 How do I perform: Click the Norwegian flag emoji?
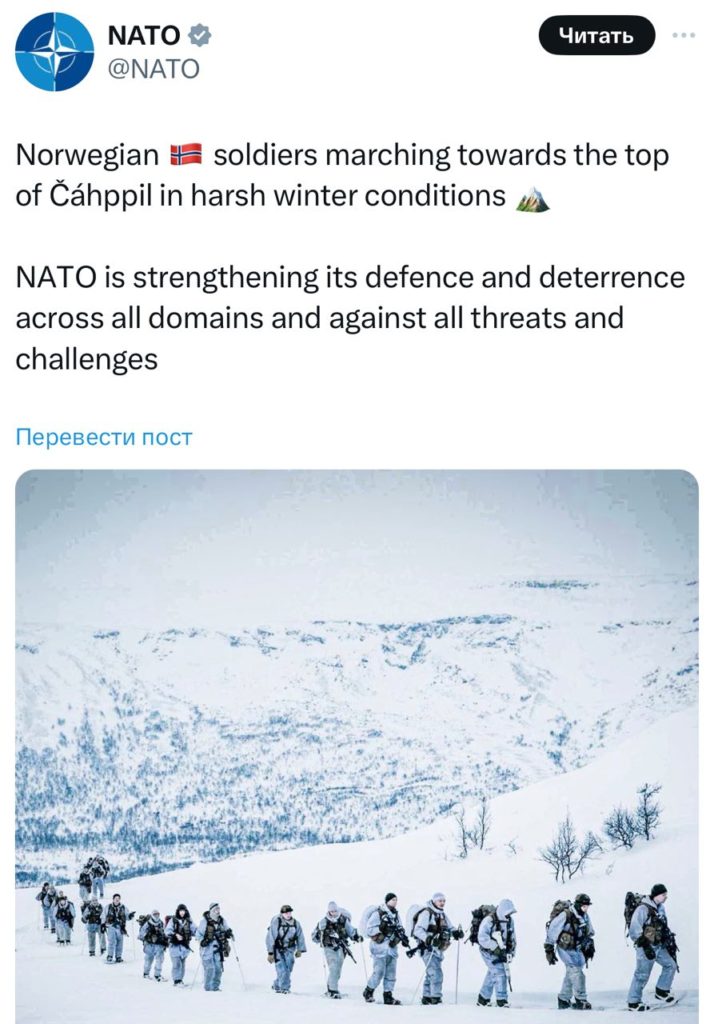(x=187, y=155)
